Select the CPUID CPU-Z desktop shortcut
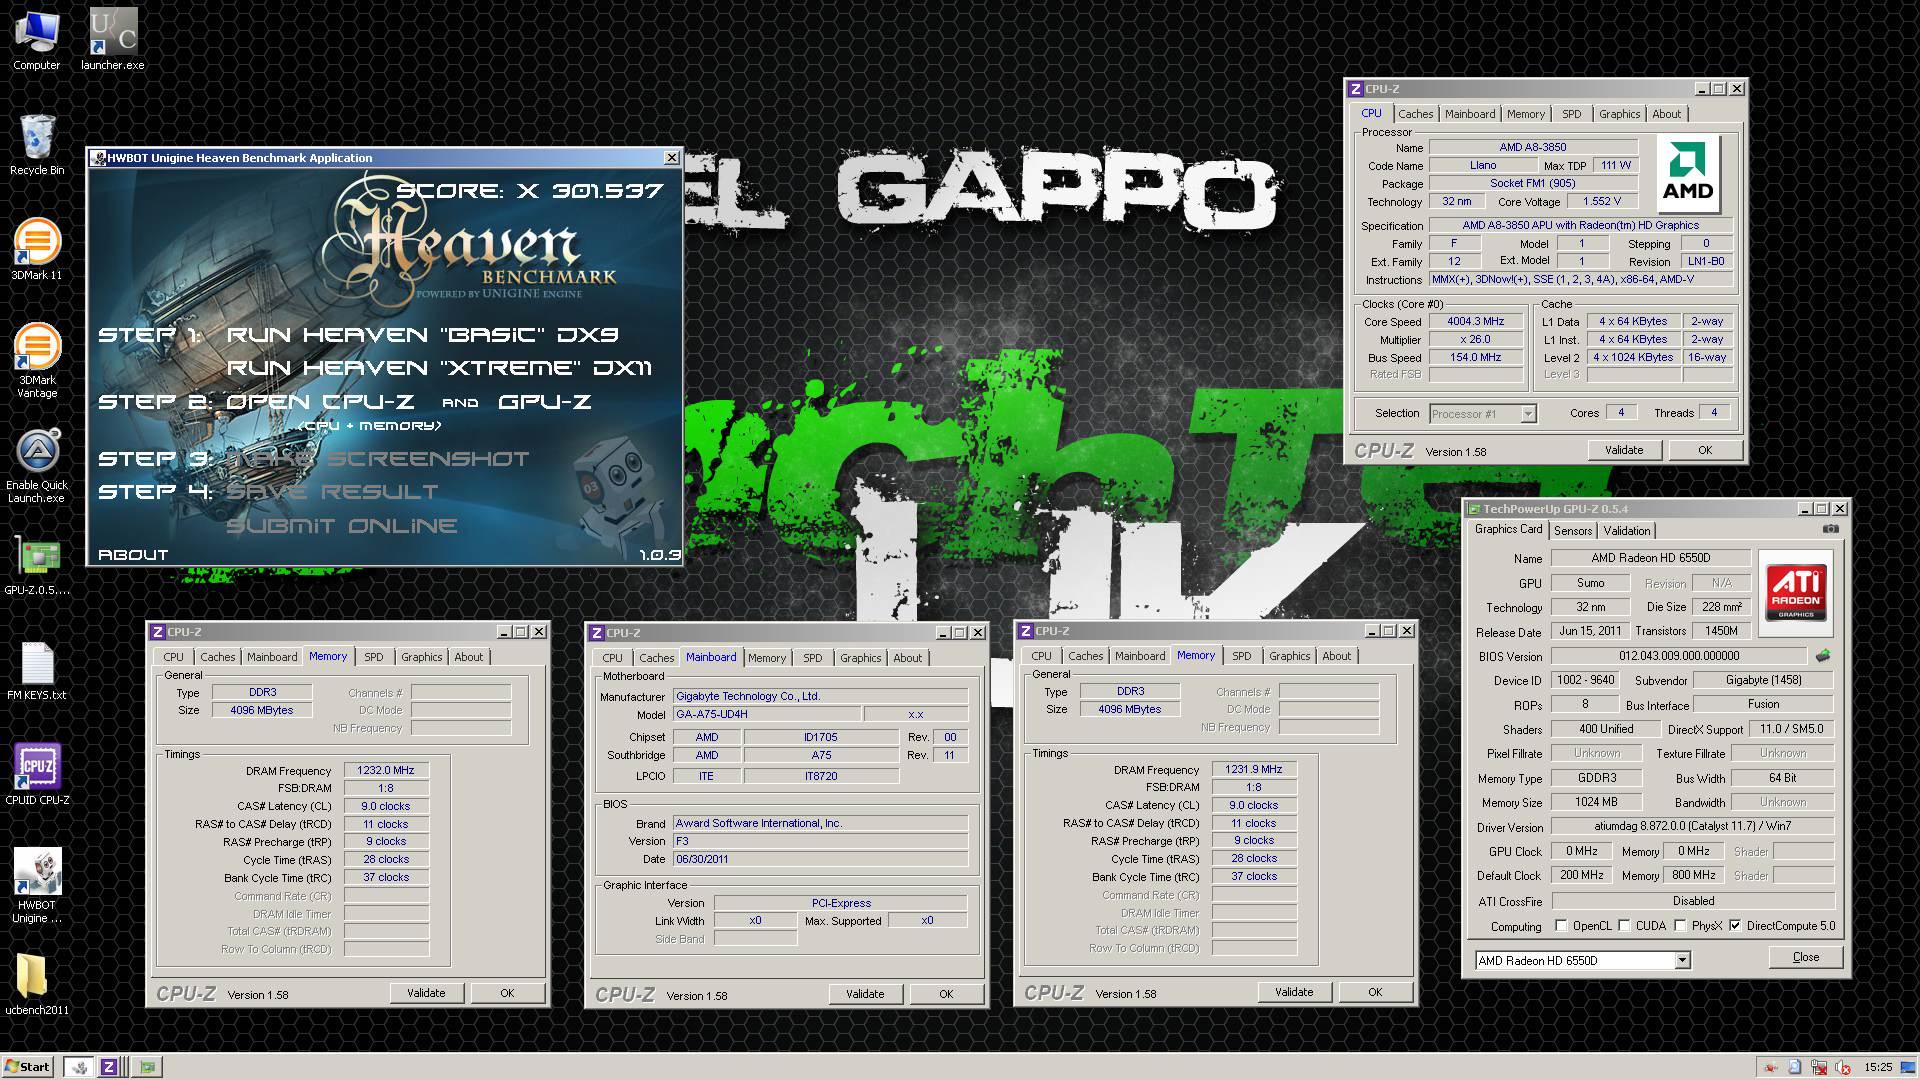Screen dimensions: 1920x1080 click(37, 775)
